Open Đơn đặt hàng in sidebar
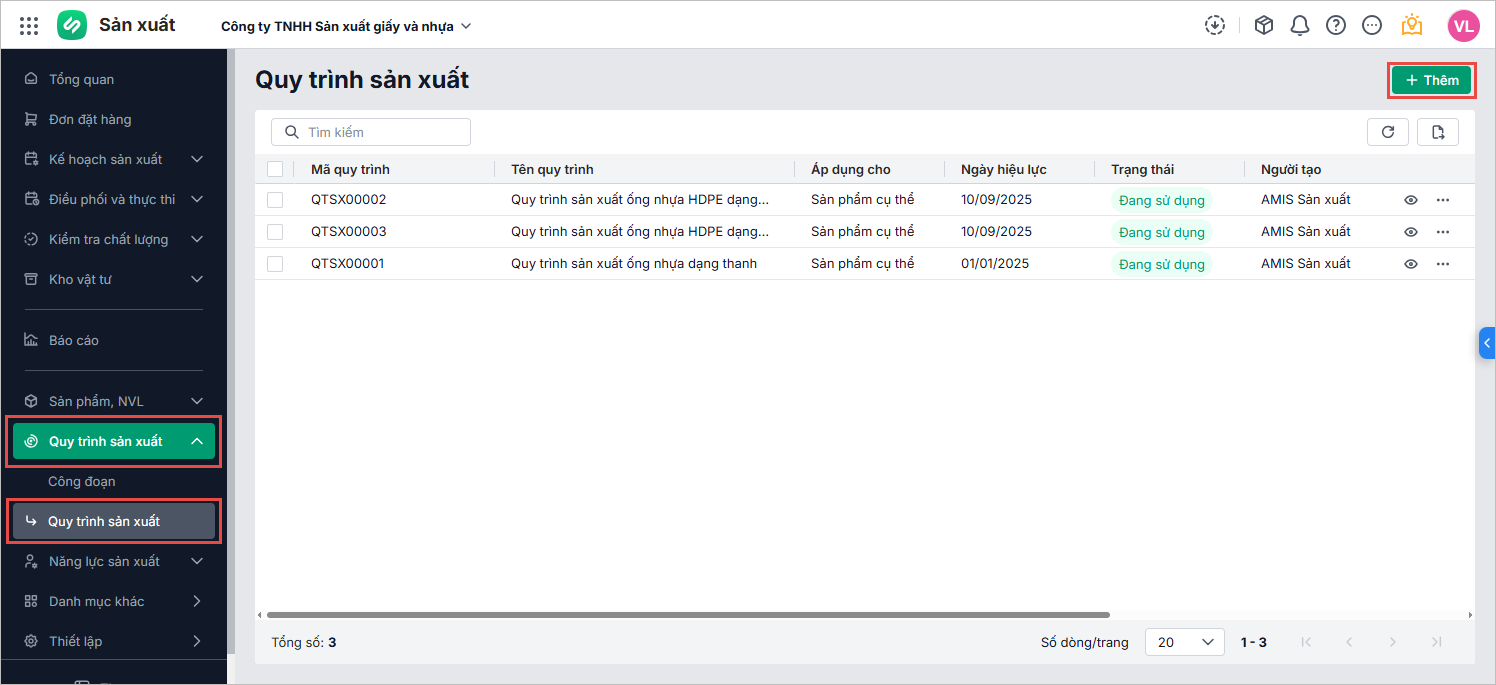Image resolution: width=1496 pixels, height=685 pixels. pyautogui.click(x=114, y=119)
